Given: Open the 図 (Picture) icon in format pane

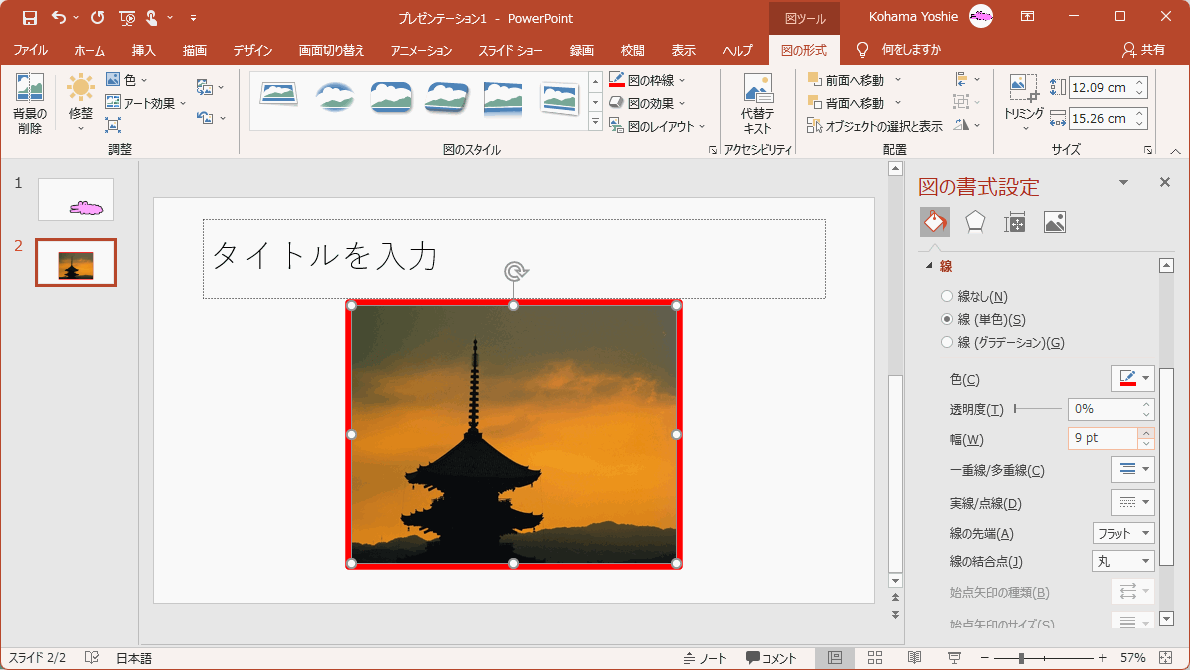Looking at the screenshot, I should click(1055, 222).
